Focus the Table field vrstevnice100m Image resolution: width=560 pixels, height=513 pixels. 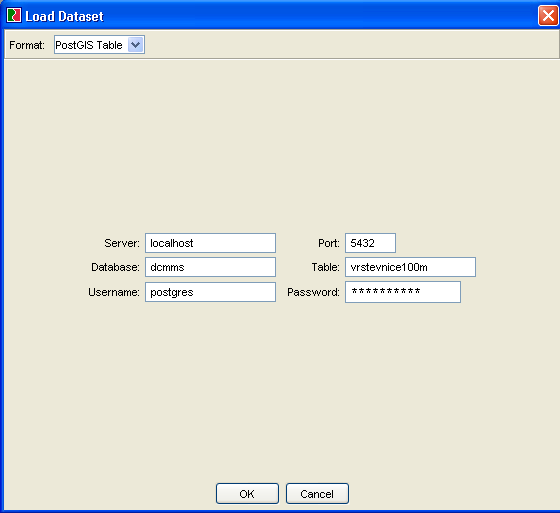[410, 267]
